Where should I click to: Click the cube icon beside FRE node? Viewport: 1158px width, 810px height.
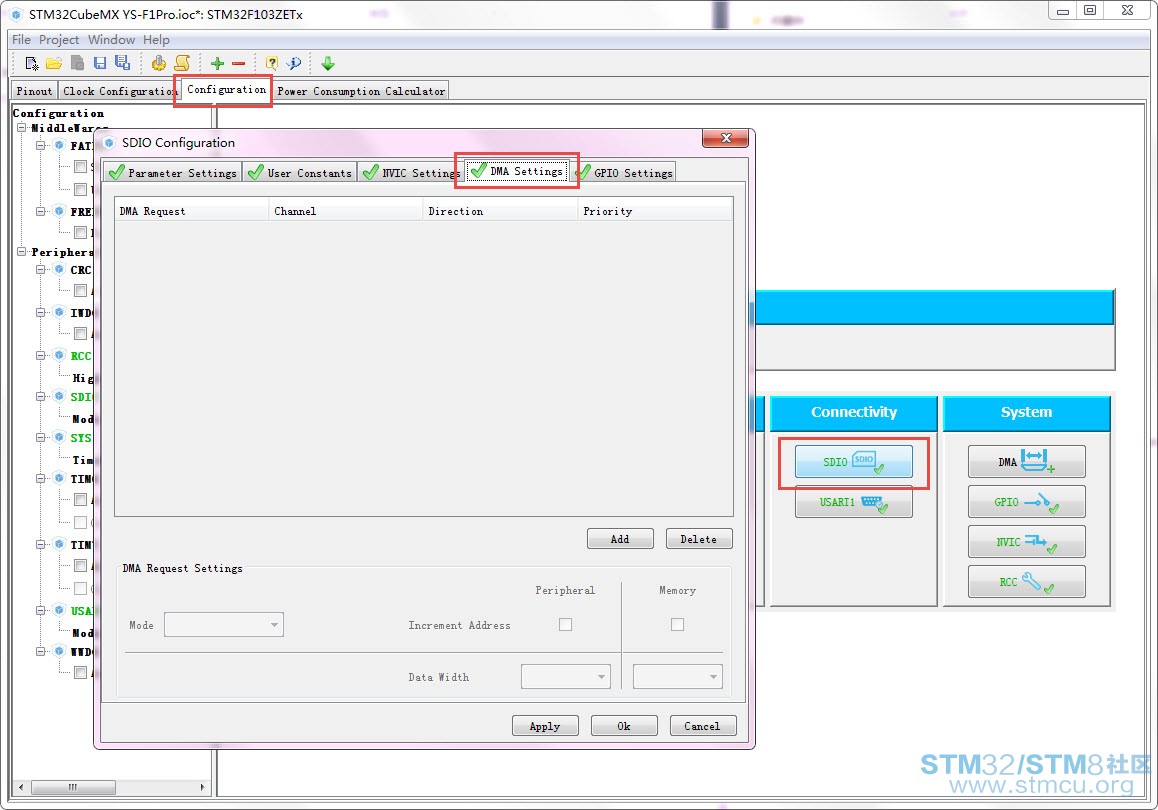(x=59, y=211)
